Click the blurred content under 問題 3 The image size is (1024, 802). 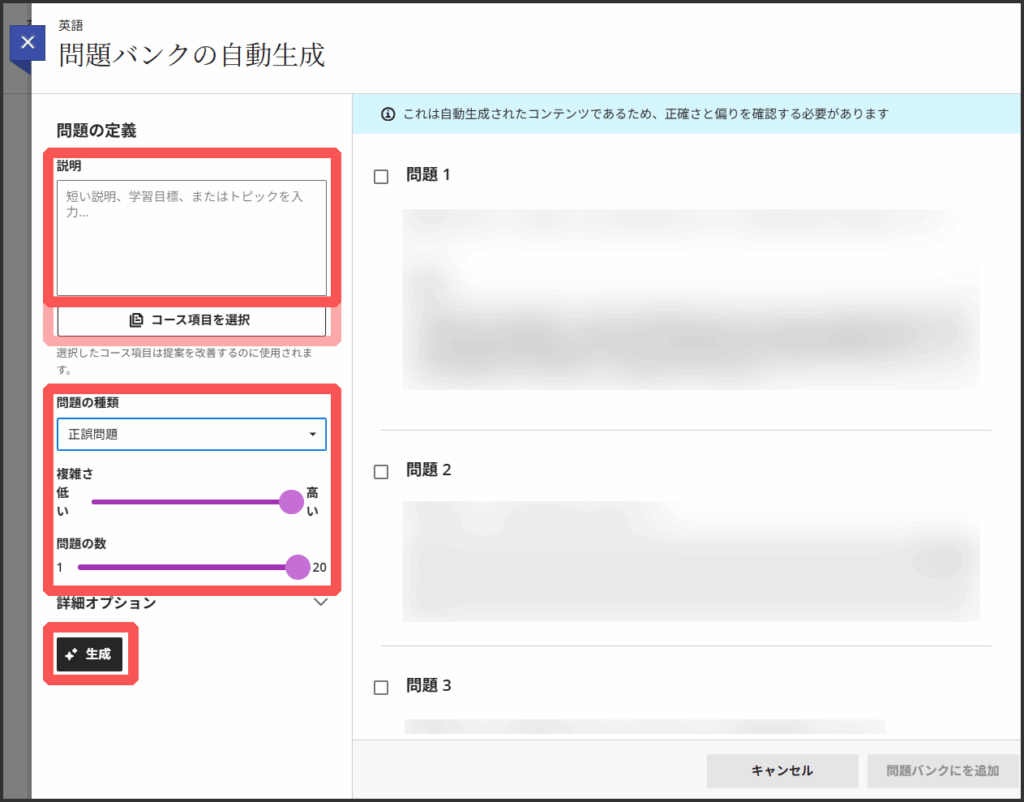click(x=645, y=727)
